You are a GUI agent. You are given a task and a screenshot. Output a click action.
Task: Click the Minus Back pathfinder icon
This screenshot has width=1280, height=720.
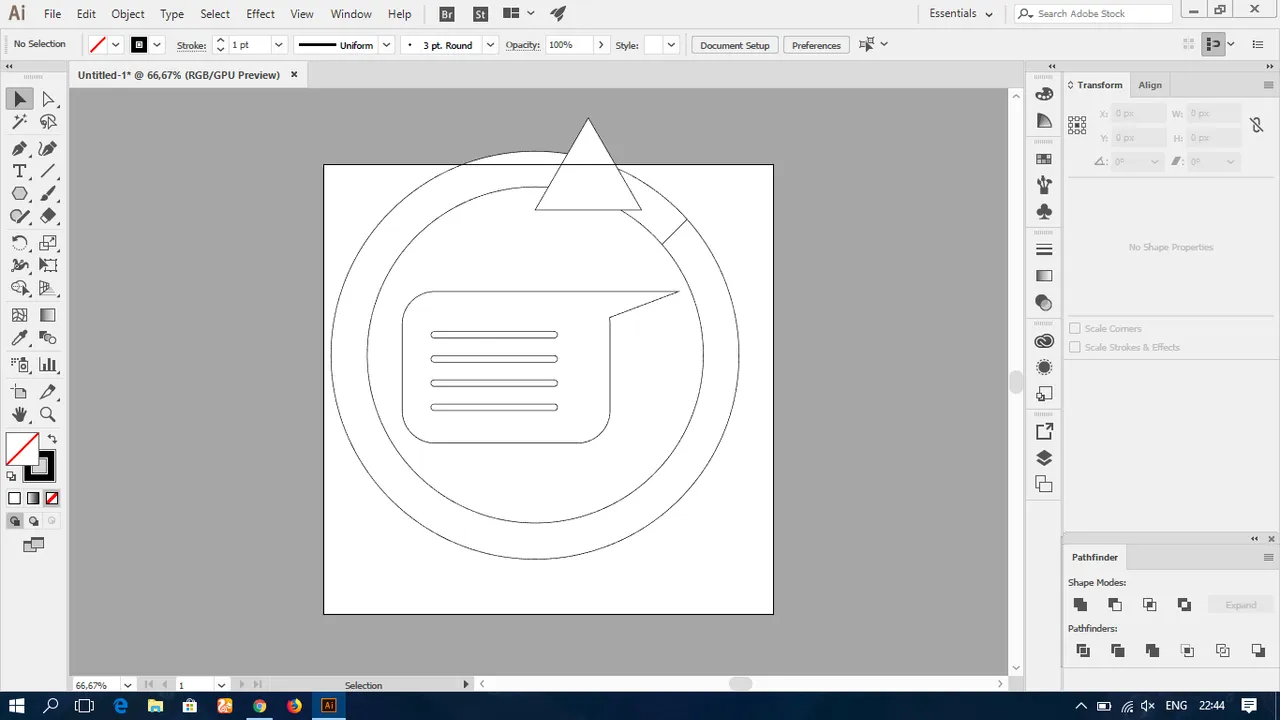pos(1258,650)
